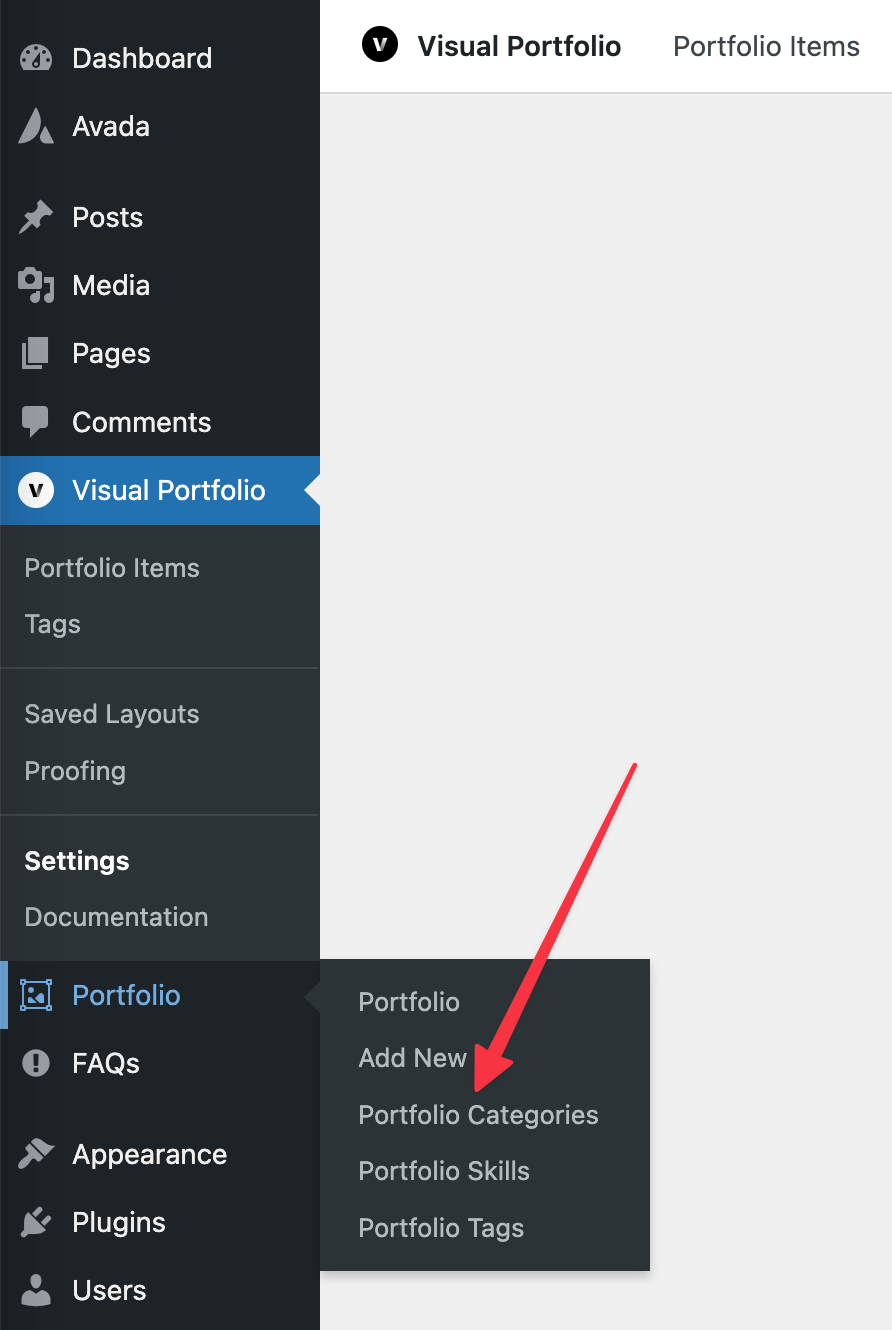Click the FAQs exclamation icon
Screen dimensions: 892x1330
pos(36,1063)
